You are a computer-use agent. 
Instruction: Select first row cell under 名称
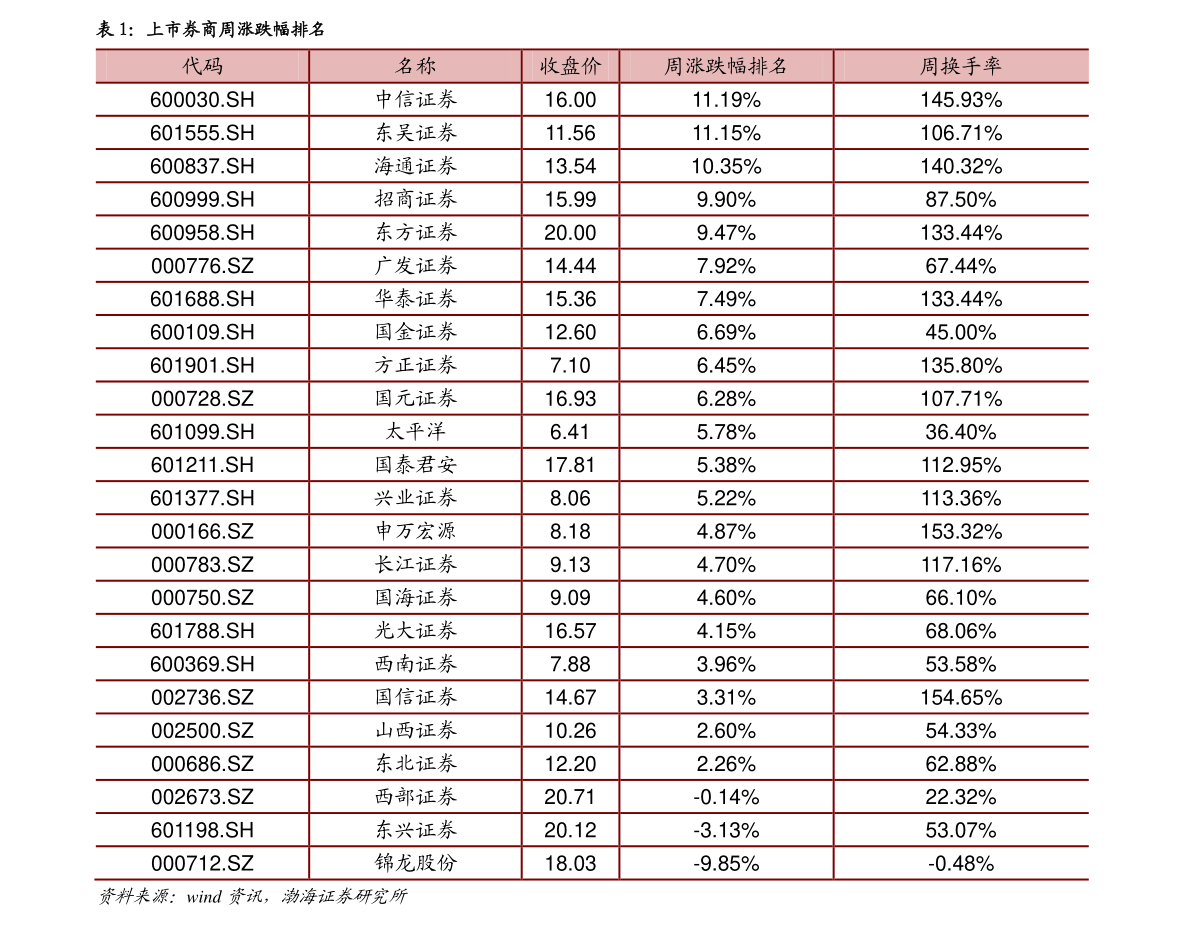coord(415,99)
